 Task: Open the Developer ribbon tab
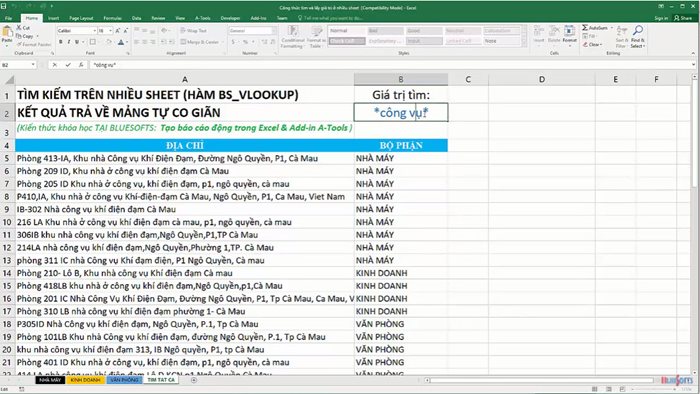click(230, 18)
